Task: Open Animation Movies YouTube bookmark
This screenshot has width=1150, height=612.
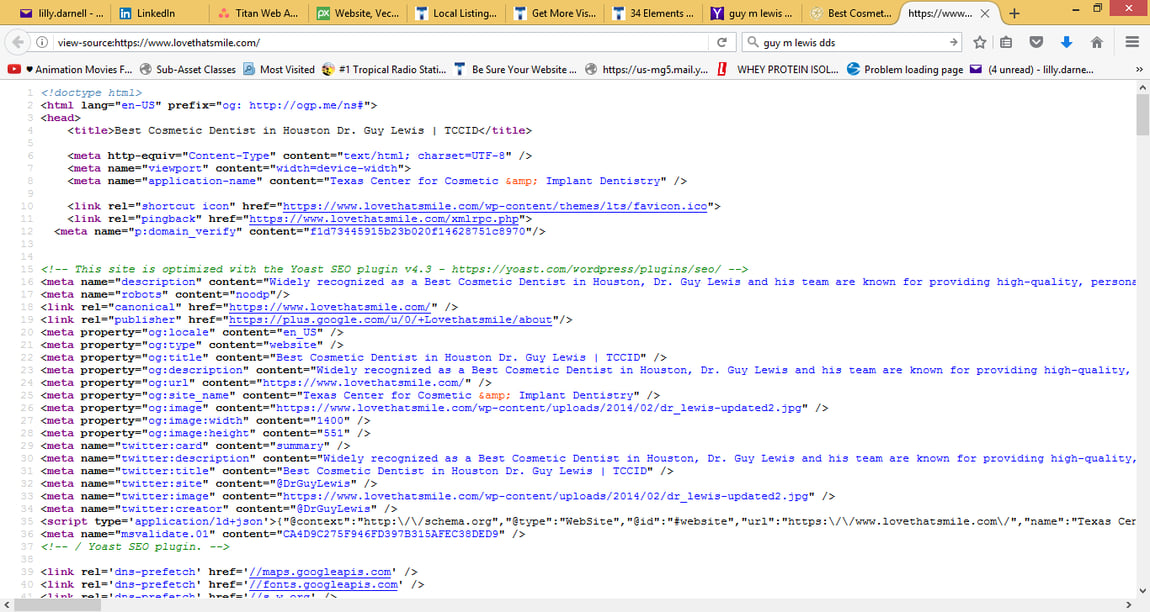Action: click(70, 70)
